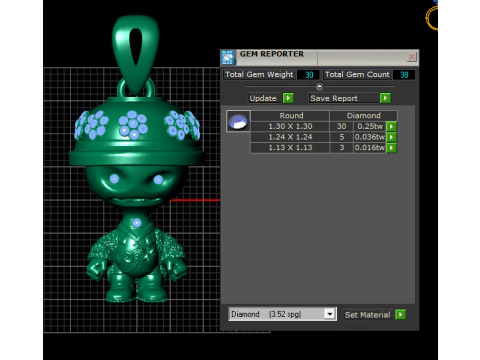480x360 pixels.
Task: Click the Save Report label
Action: click(343, 98)
